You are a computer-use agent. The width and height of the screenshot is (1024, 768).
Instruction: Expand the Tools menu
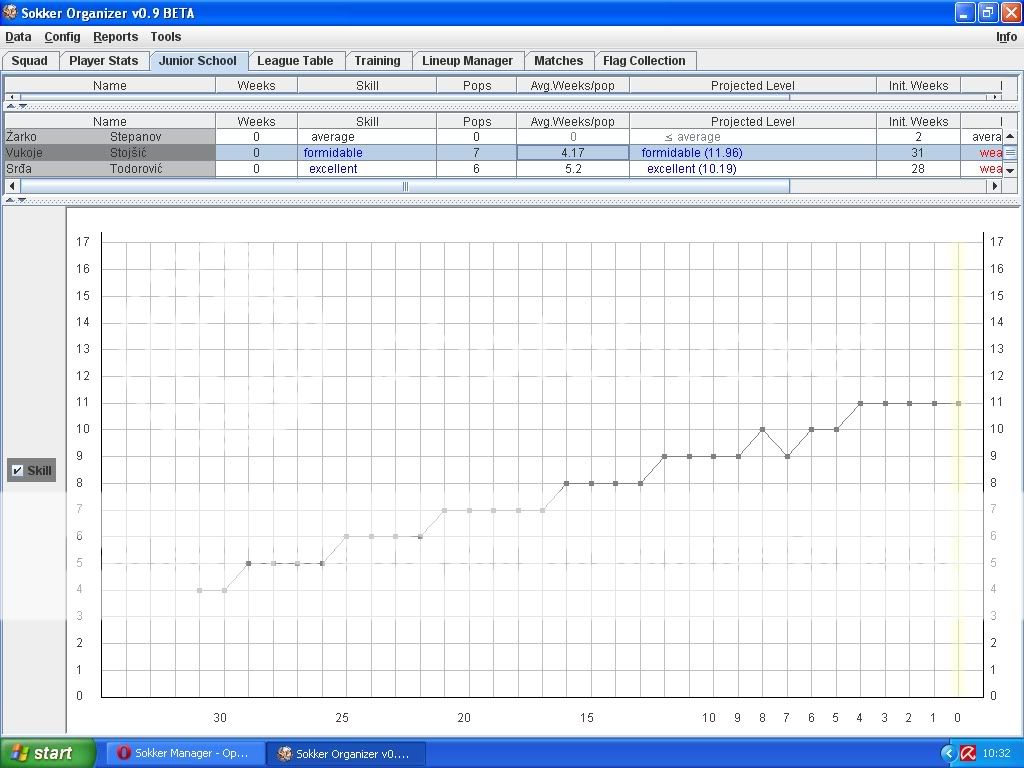(x=165, y=37)
